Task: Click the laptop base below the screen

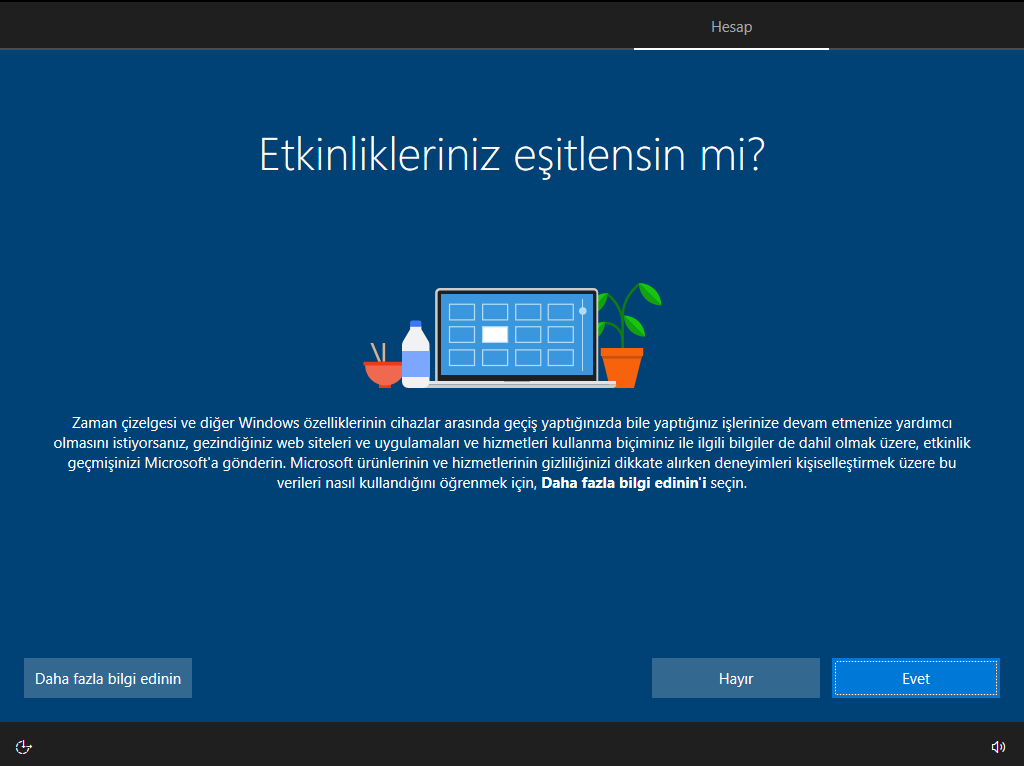Action: pos(520,384)
